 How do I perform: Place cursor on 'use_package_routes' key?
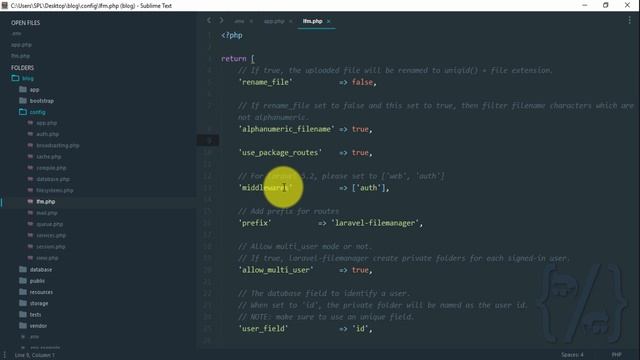pyautogui.click(x=280, y=153)
